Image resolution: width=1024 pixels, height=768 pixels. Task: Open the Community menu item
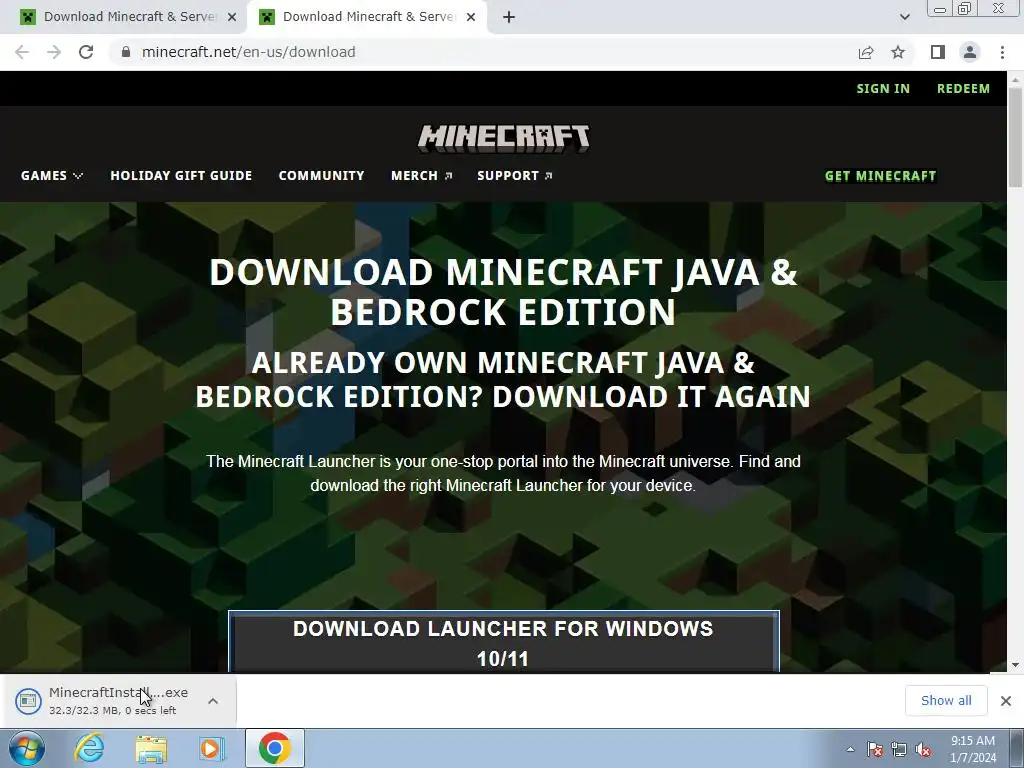click(321, 176)
